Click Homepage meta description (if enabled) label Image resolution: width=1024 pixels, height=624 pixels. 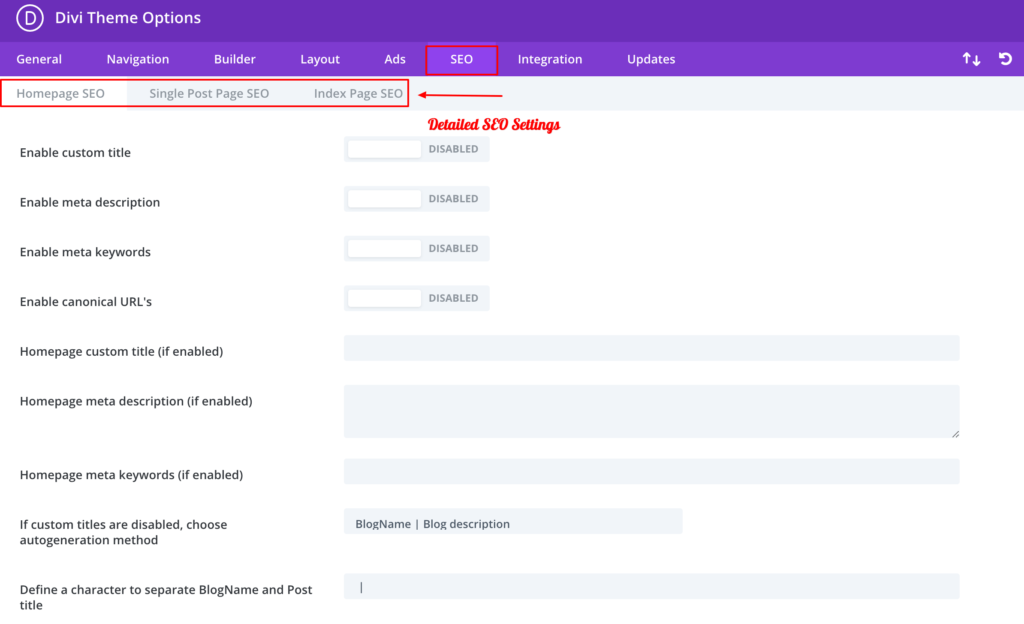[136, 401]
